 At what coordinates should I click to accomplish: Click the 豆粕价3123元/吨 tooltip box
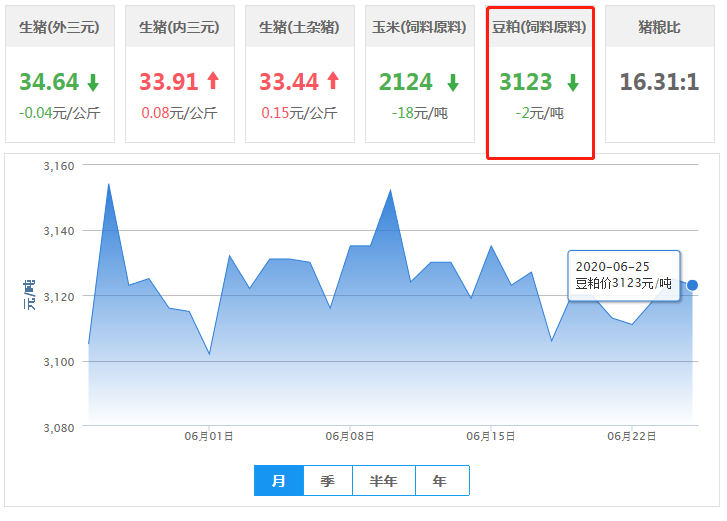point(623,275)
